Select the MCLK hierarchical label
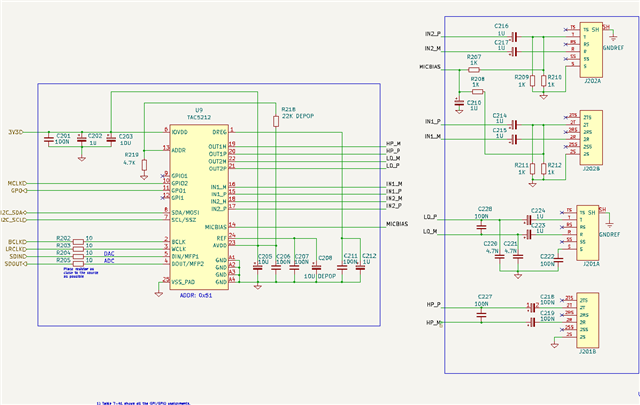The height and width of the screenshot is (405, 640). tap(17, 183)
